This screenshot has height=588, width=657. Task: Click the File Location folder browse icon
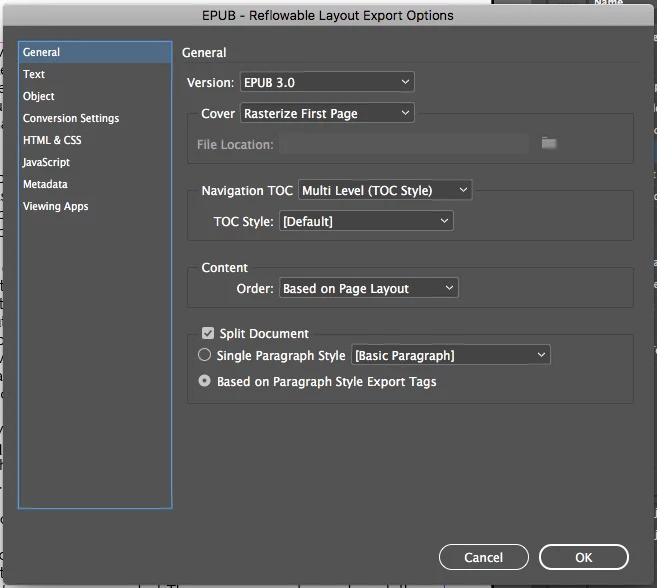pos(549,143)
